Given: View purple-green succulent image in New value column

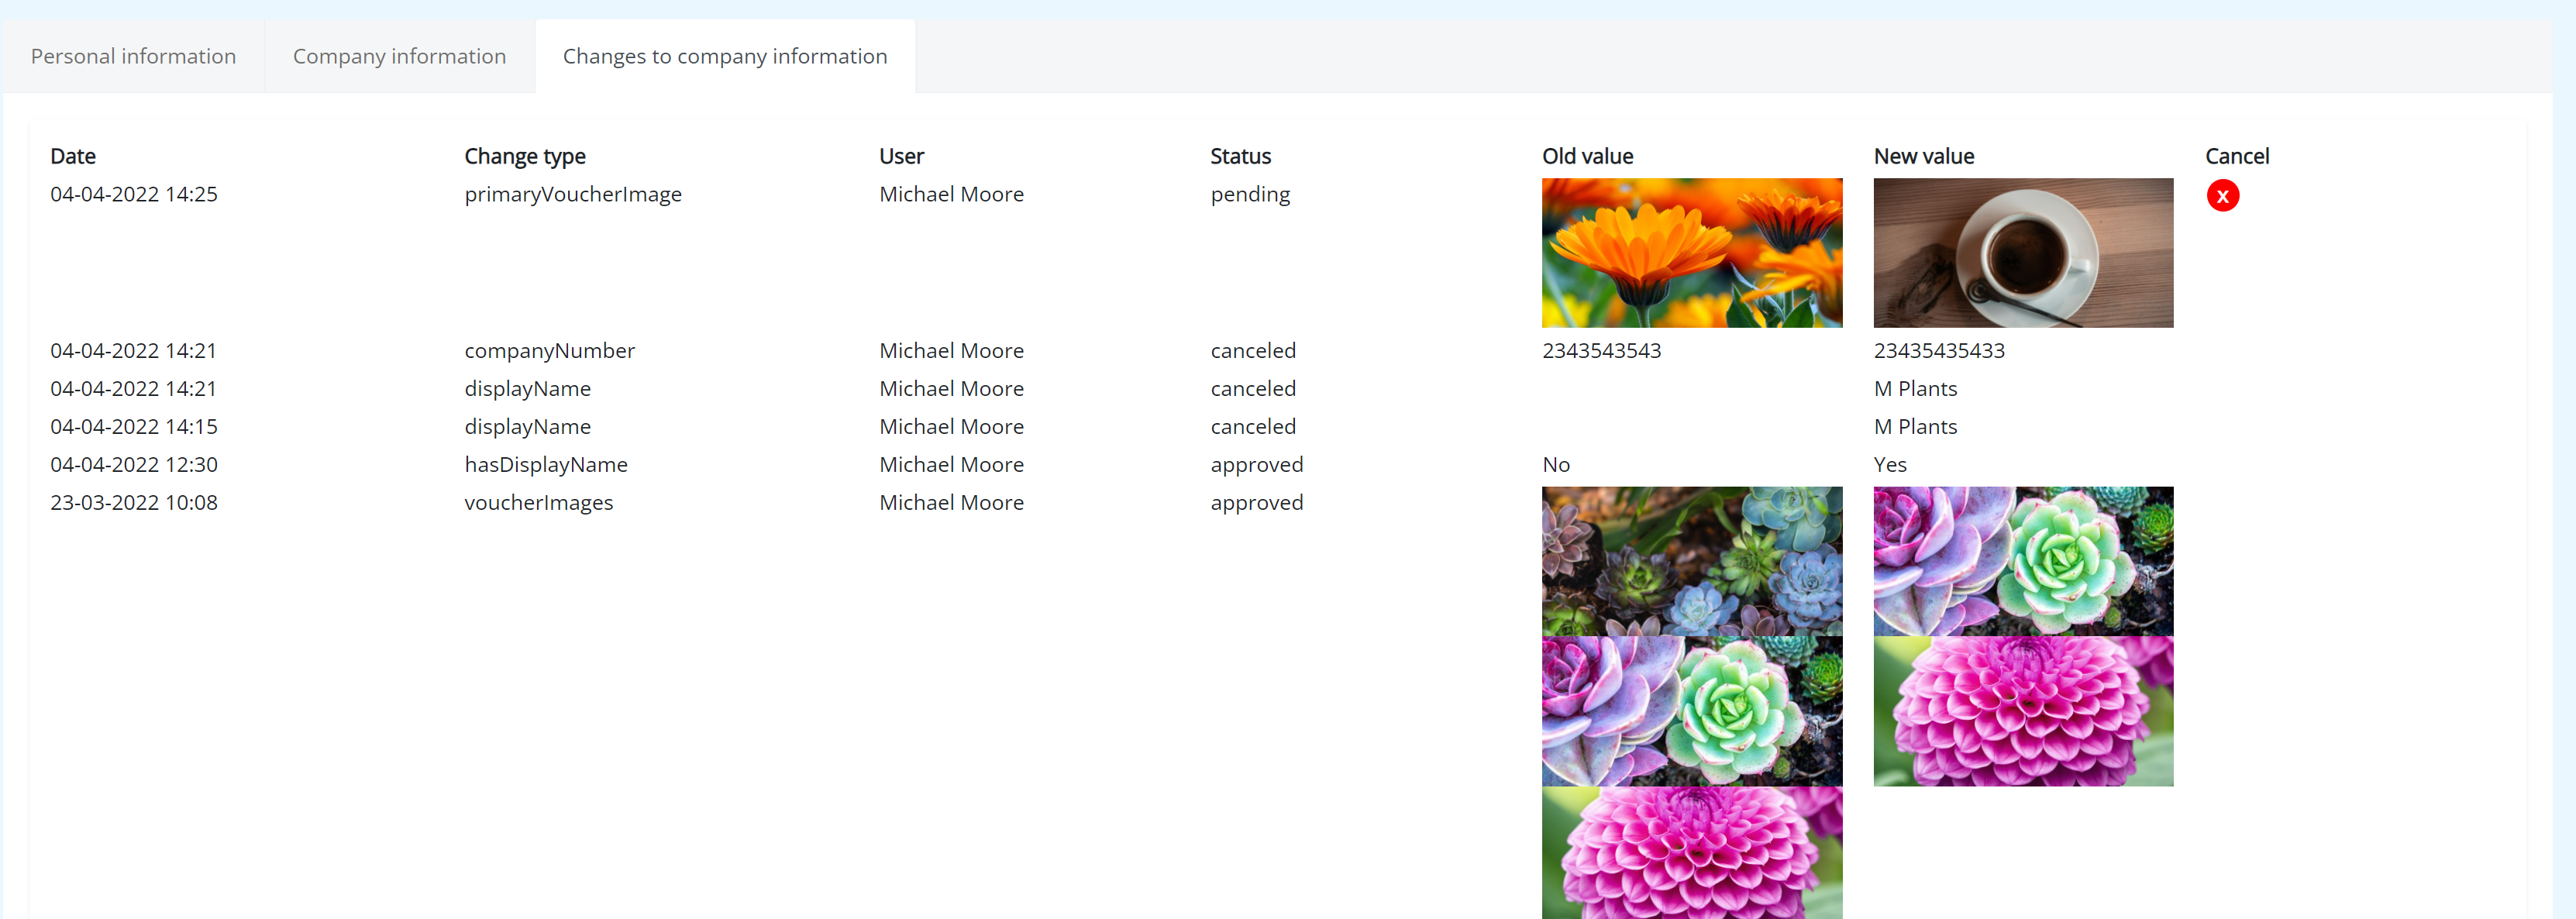Looking at the screenshot, I should [2023, 561].
